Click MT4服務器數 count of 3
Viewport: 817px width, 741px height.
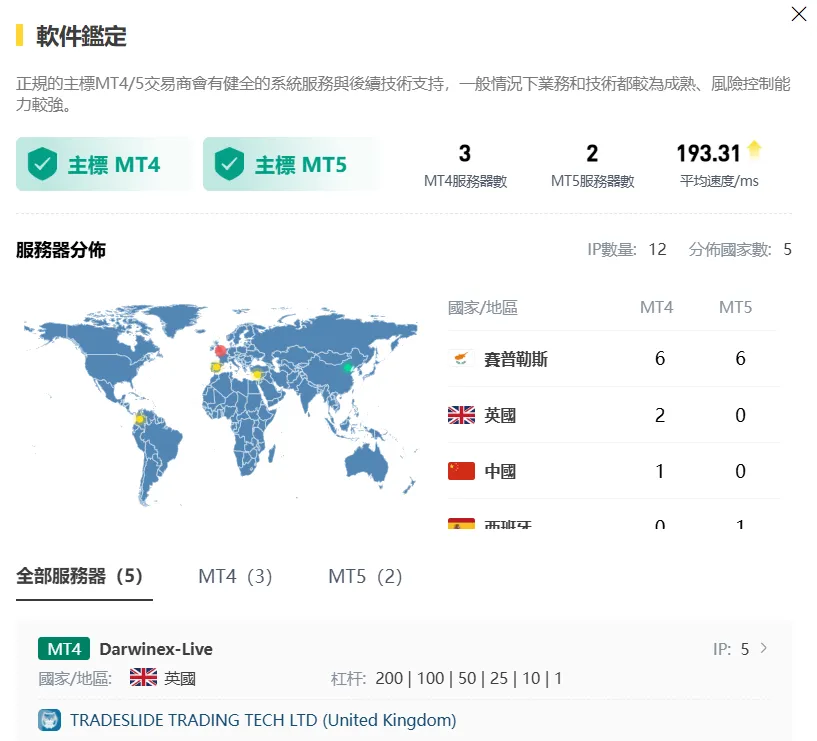[465, 153]
